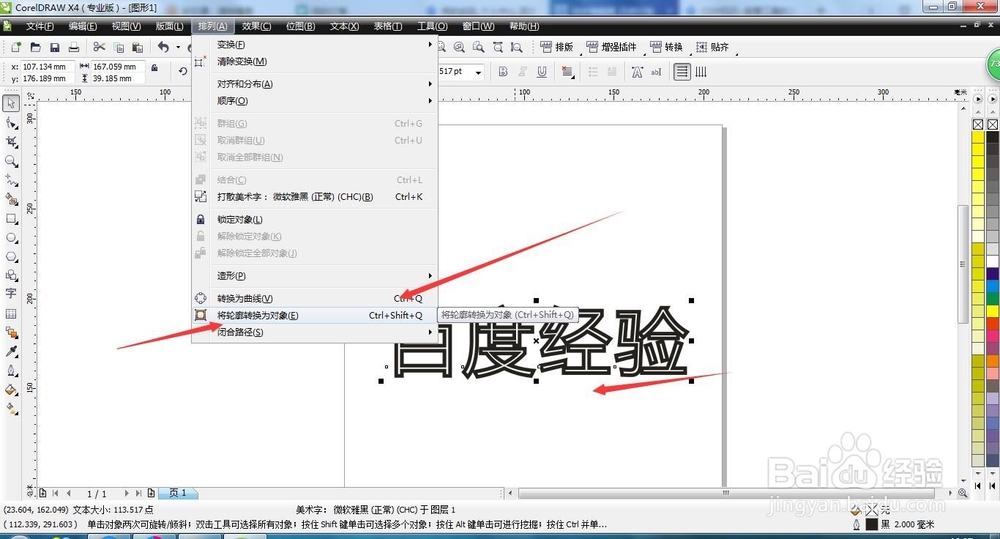Select the Interactive blend tool
Image resolution: width=1000 pixels, height=539 pixels.
pos(11,332)
